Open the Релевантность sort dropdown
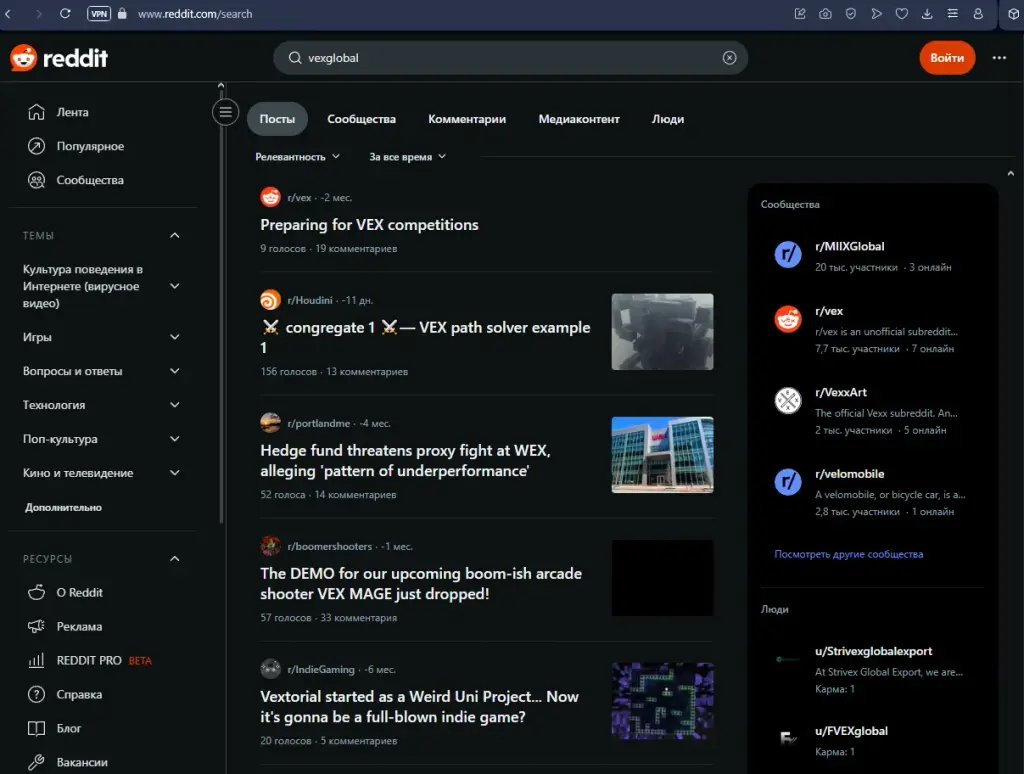Viewport: 1024px width, 774px height. (298, 157)
